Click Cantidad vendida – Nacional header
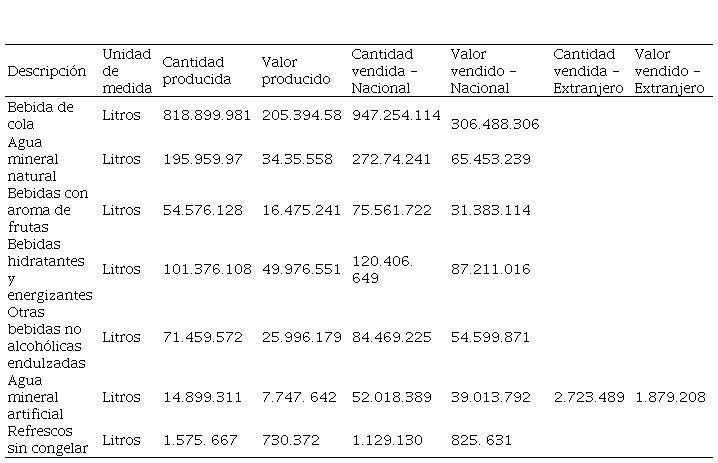The height and width of the screenshot is (463, 718). pyautogui.click(x=385, y=71)
